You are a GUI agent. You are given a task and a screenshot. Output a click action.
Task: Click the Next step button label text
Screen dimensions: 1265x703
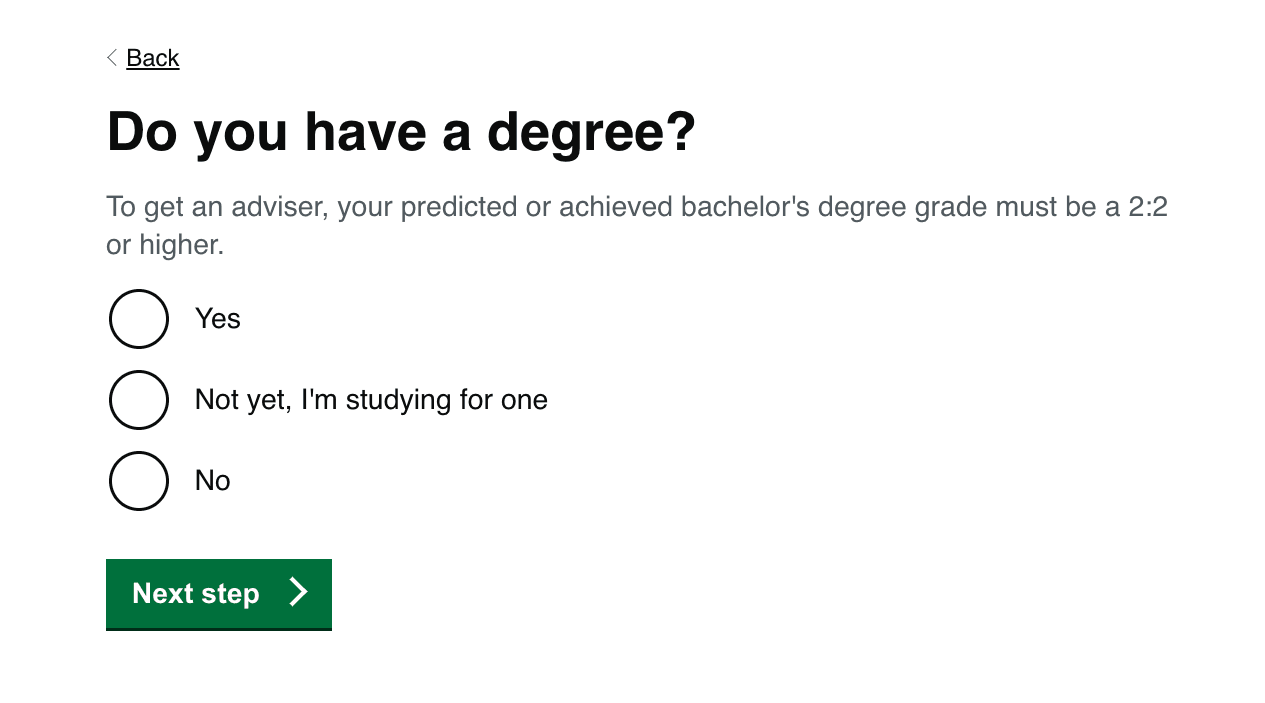pos(196,592)
